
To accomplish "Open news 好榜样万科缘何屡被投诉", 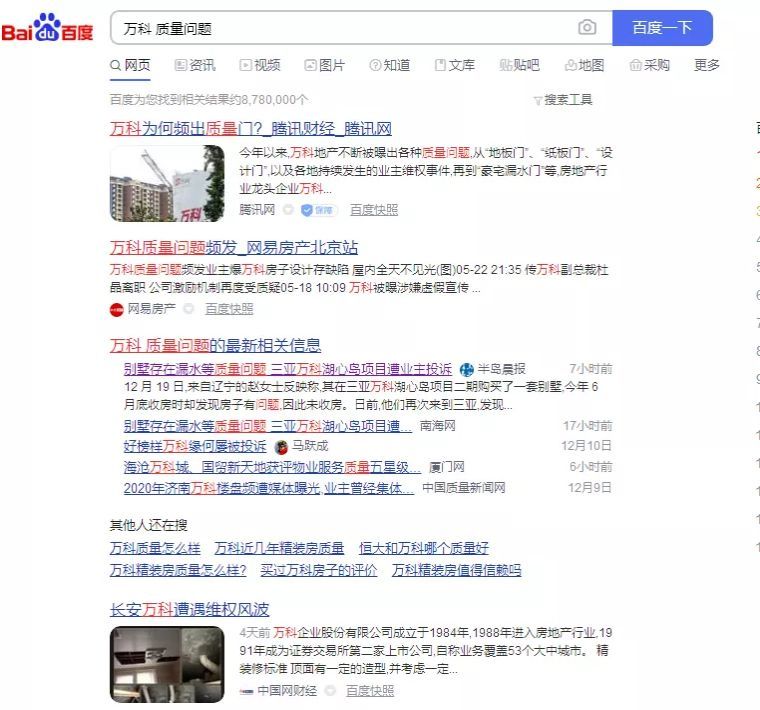I will (x=195, y=446).
